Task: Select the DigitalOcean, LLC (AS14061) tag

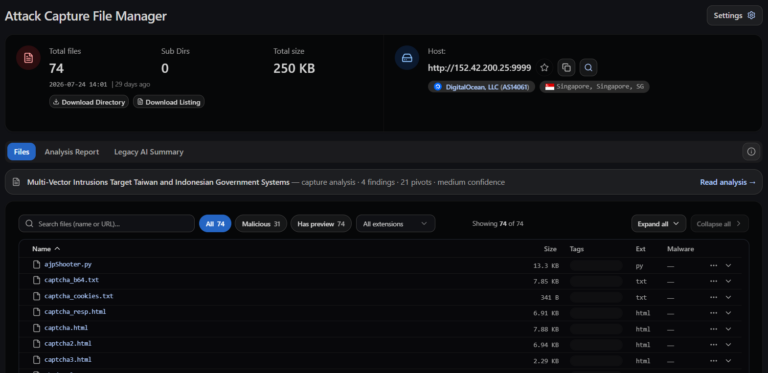Action: point(481,87)
